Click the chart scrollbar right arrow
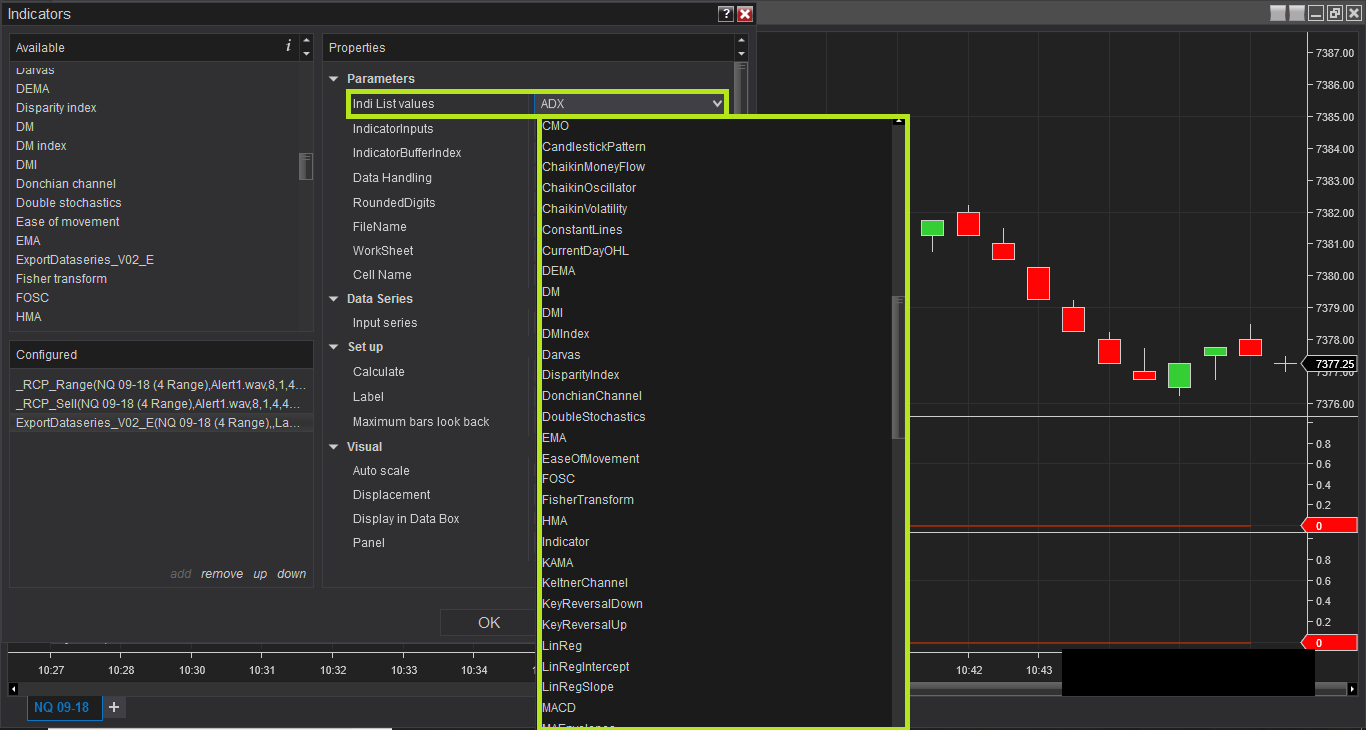This screenshot has height=730, width=1366. [1353, 689]
